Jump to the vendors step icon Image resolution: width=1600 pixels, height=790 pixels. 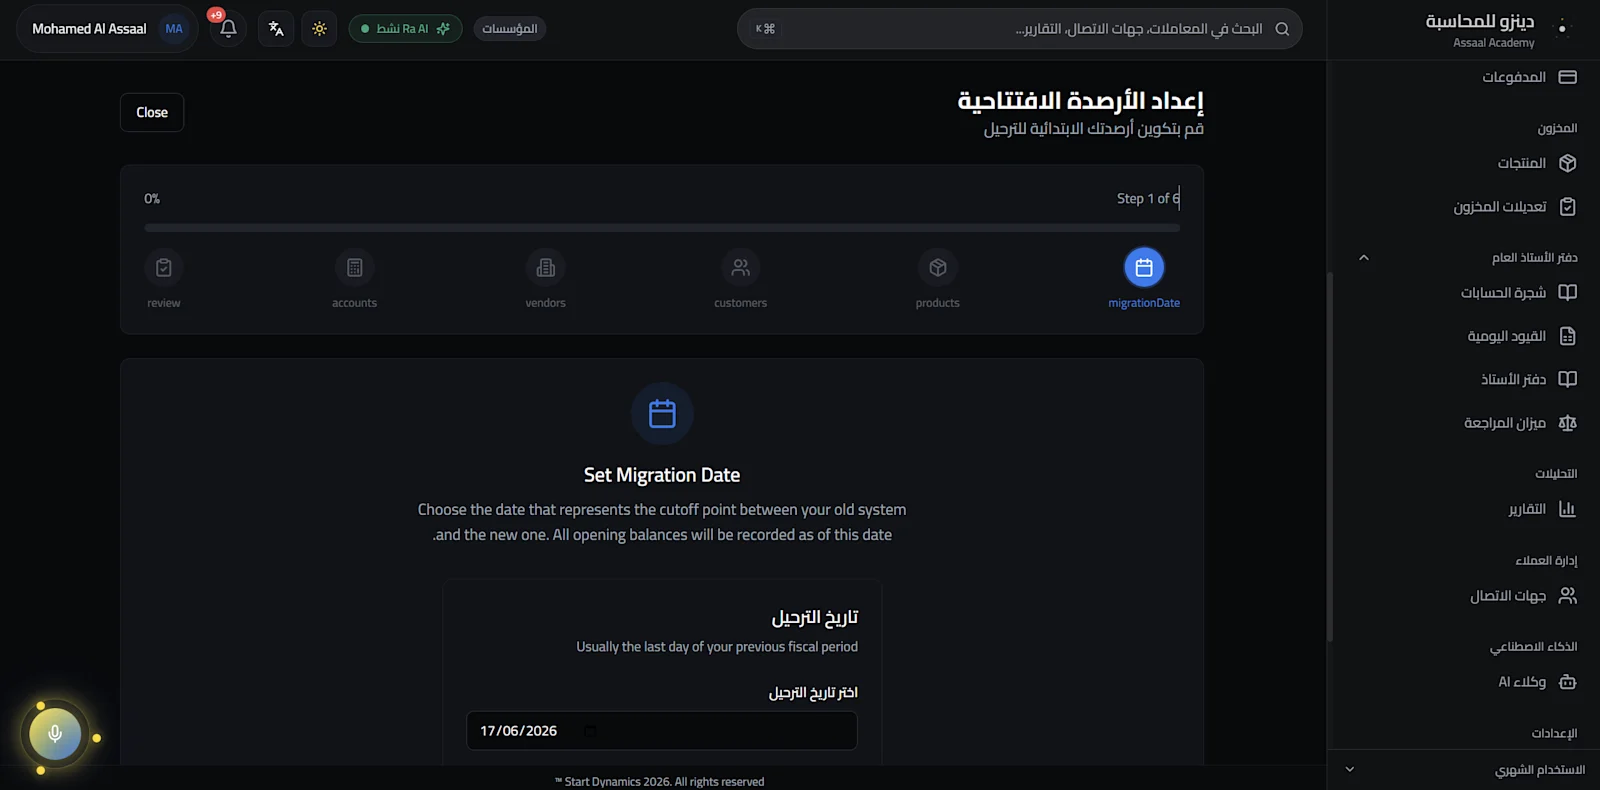[x=546, y=267]
